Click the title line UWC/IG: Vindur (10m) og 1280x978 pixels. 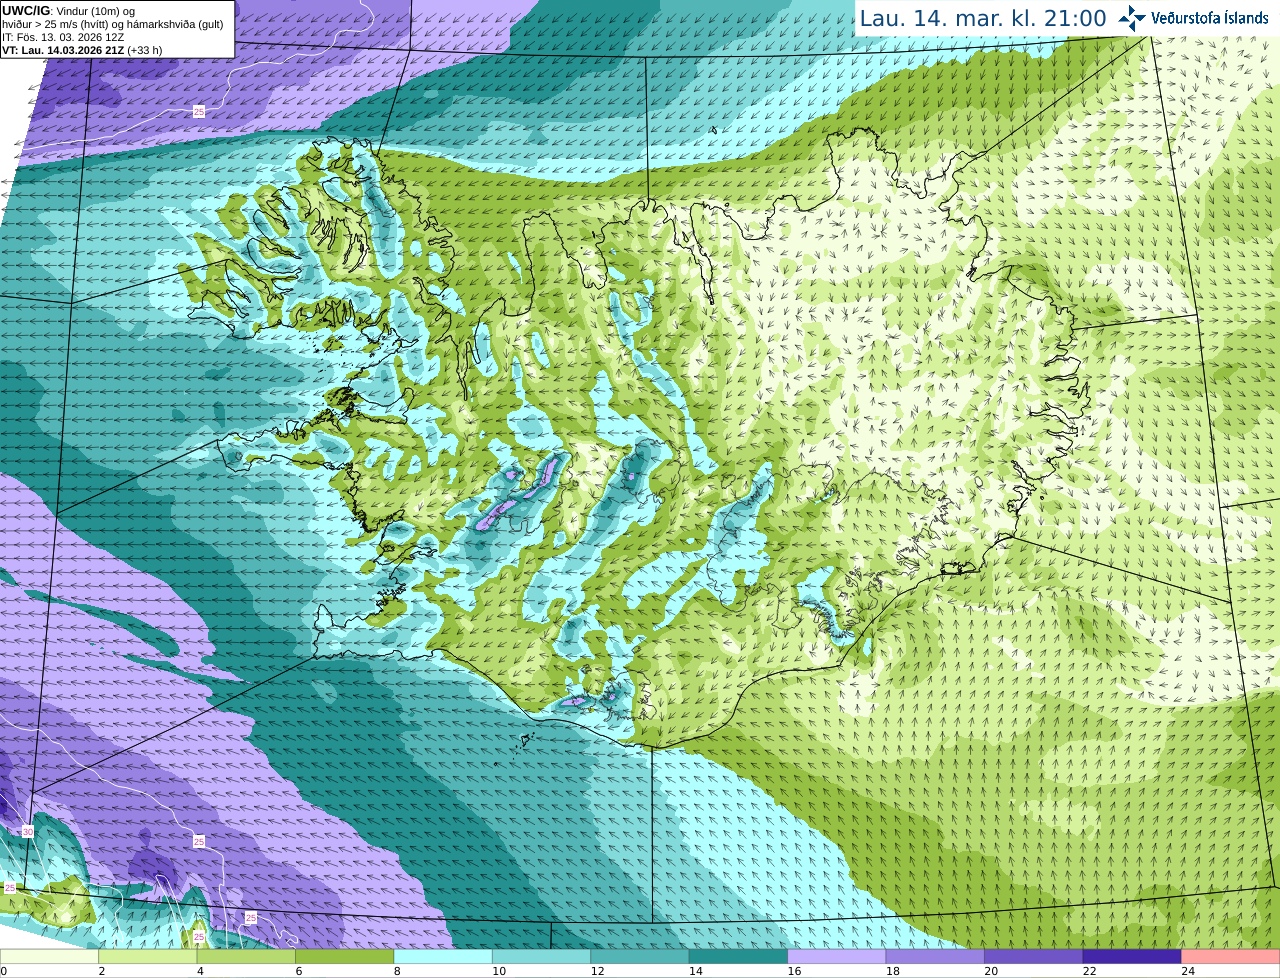pyautogui.click(x=69, y=11)
